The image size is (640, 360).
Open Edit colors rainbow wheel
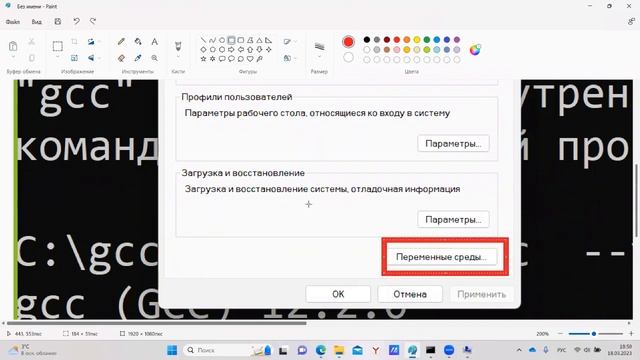click(x=475, y=50)
